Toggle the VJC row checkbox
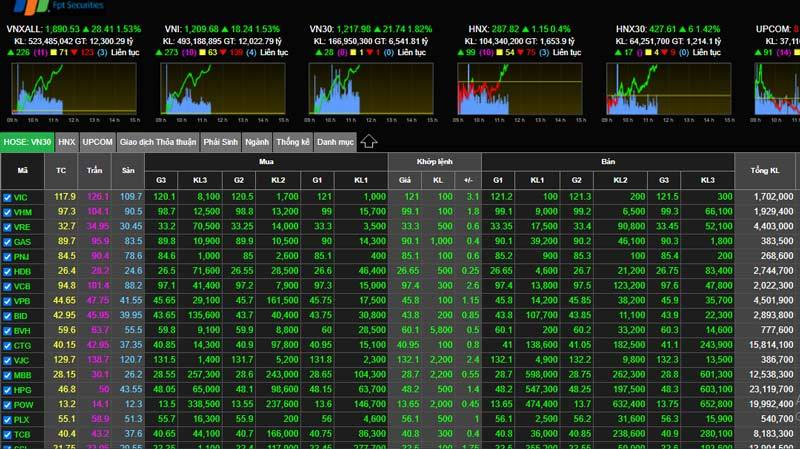The image size is (800, 464). pyautogui.click(x=7, y=360)
